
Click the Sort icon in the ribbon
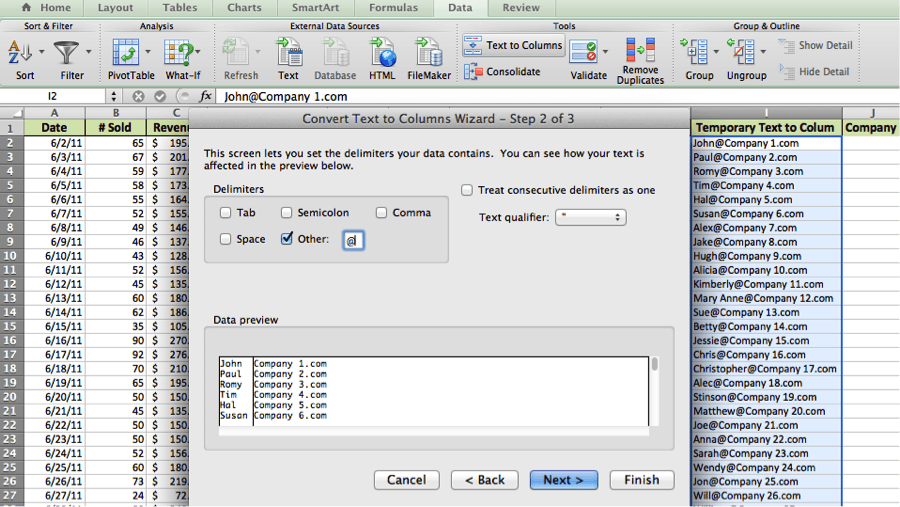(20, 51)
